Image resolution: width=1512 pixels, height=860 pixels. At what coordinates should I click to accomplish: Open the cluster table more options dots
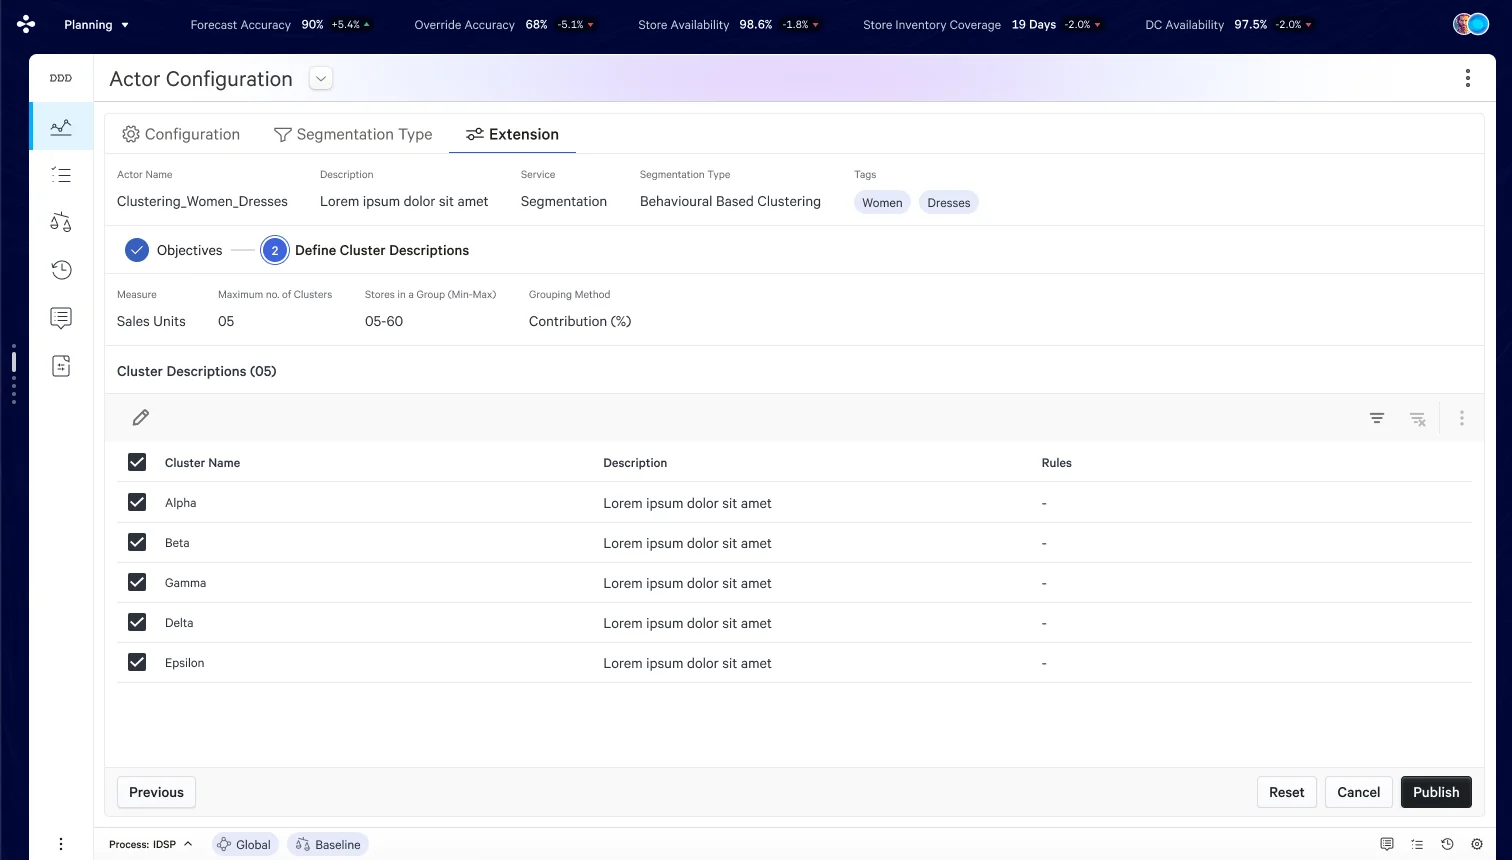(1461, 418)
